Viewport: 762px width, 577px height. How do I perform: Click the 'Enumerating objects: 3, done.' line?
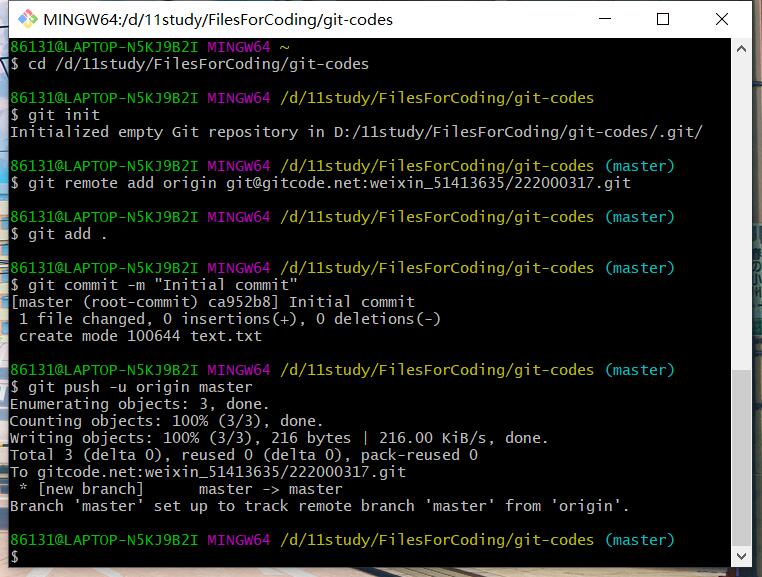(139, 404)
